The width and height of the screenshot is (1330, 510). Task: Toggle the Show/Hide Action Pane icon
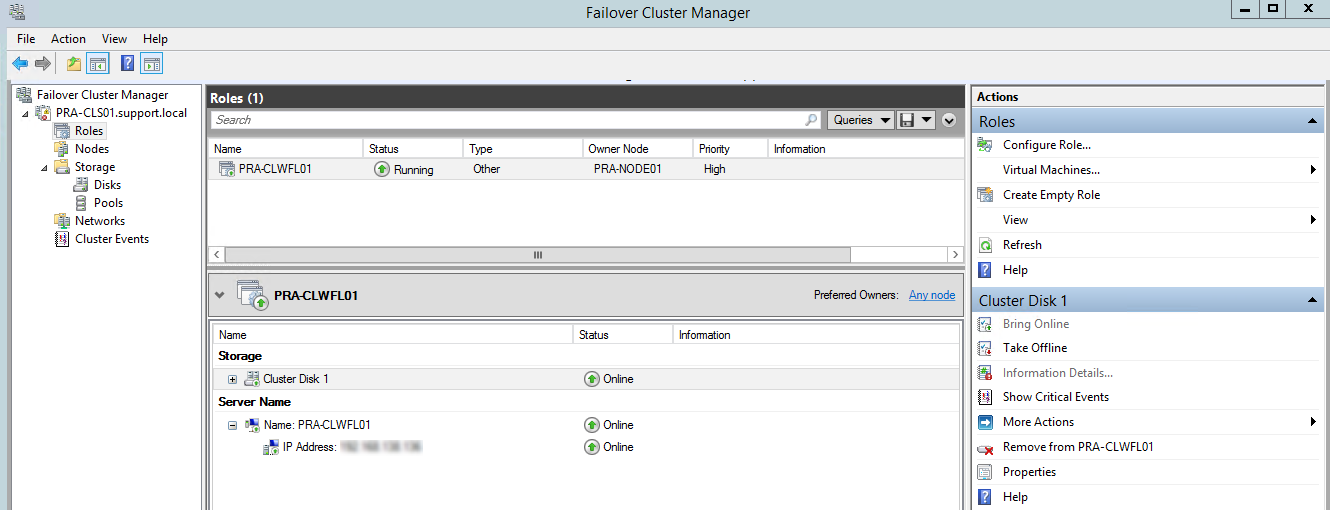tap(151, 64)
